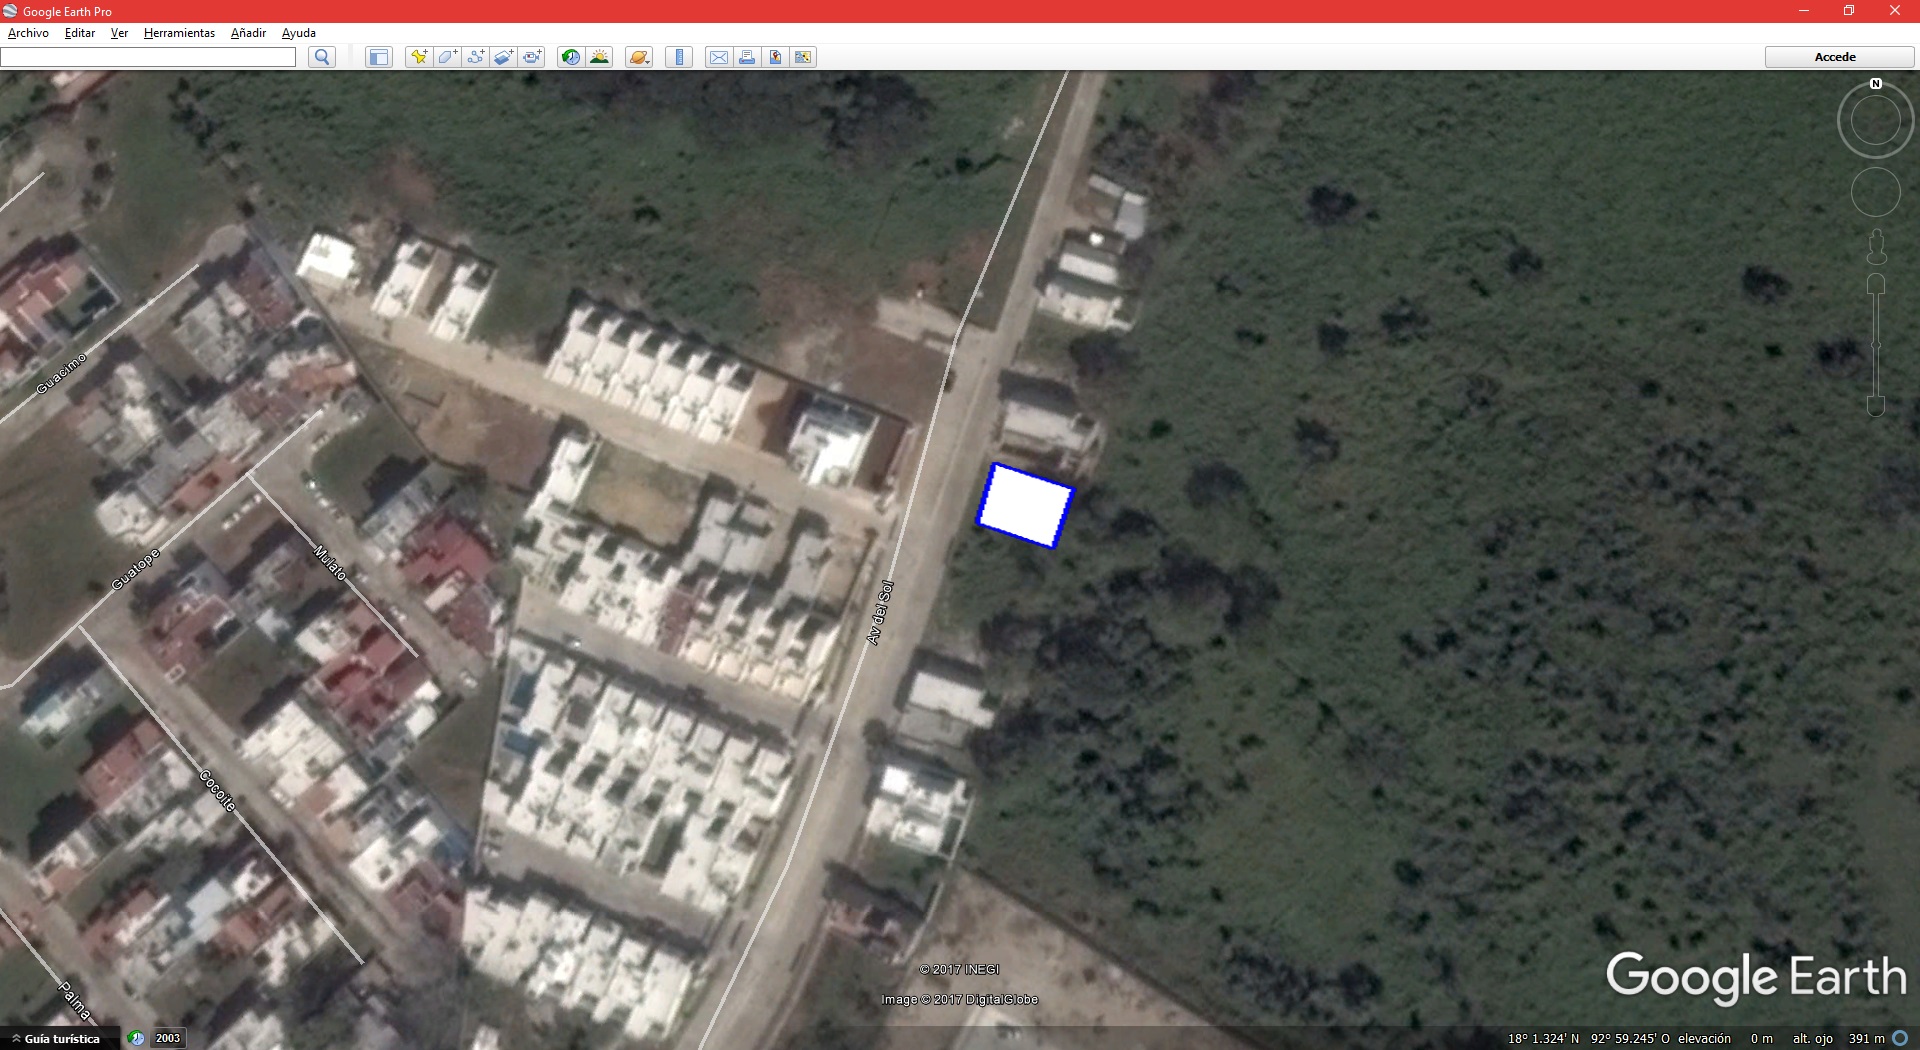Open the Herramientas menu
The width and height of the screenshot is (1920, 1050).
click(x=179, y=33)
